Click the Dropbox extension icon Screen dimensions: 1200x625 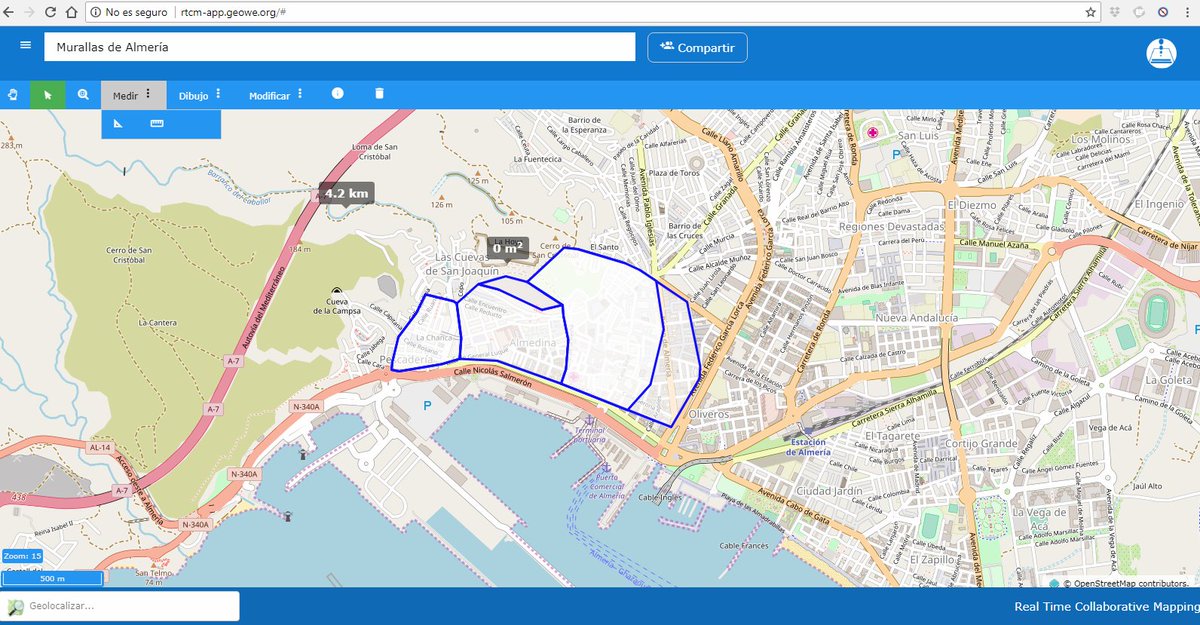[x=1114, y=12]
